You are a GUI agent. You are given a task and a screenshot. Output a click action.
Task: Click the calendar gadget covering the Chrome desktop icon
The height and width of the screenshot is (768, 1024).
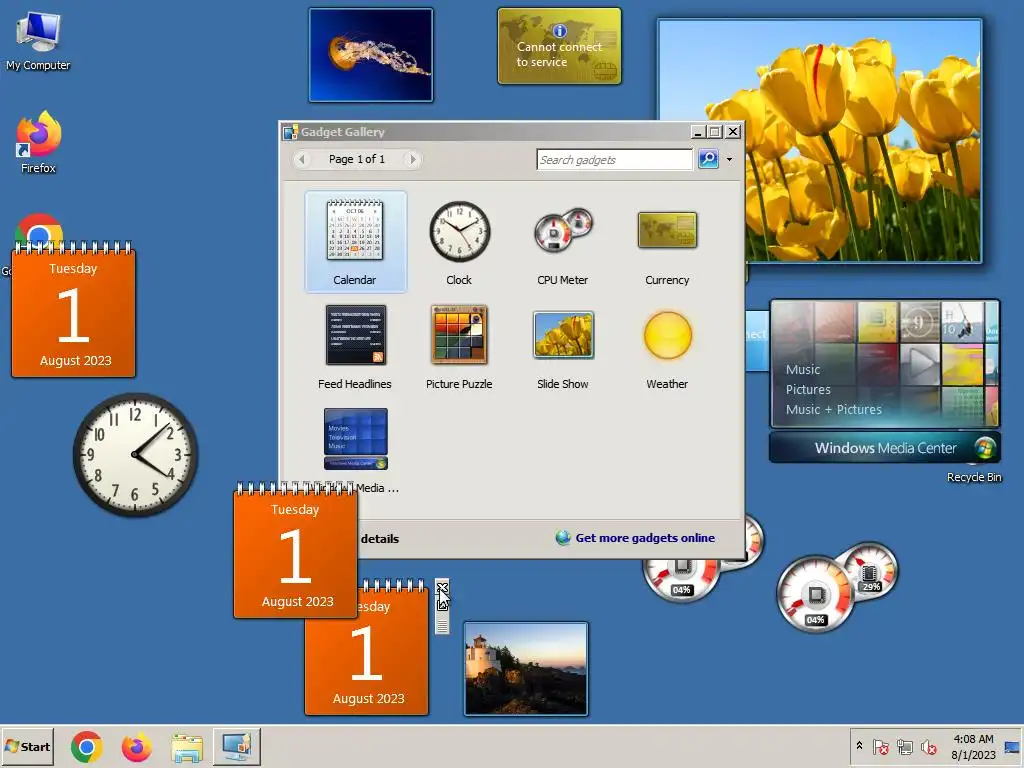(x=73, y=310)
